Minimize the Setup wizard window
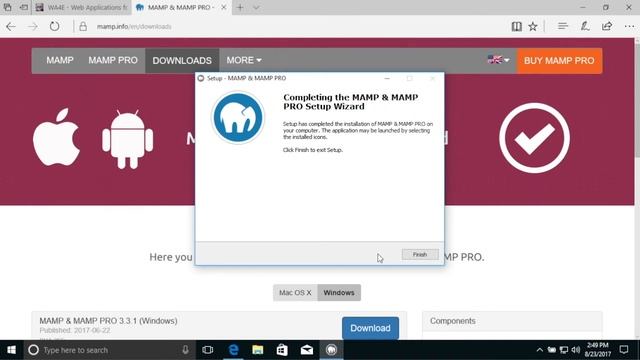This screenshot has height=360, width=640. click(x=387, y=78)
